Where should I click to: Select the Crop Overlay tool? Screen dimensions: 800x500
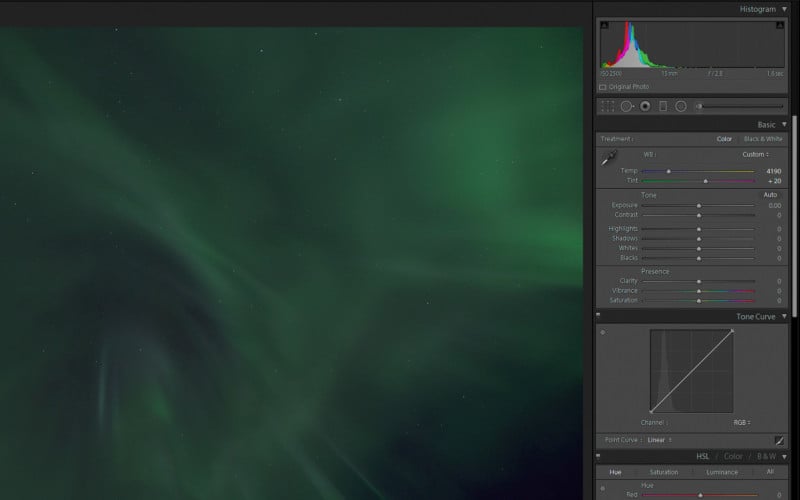pyautogui.click(x=607, y=106)
